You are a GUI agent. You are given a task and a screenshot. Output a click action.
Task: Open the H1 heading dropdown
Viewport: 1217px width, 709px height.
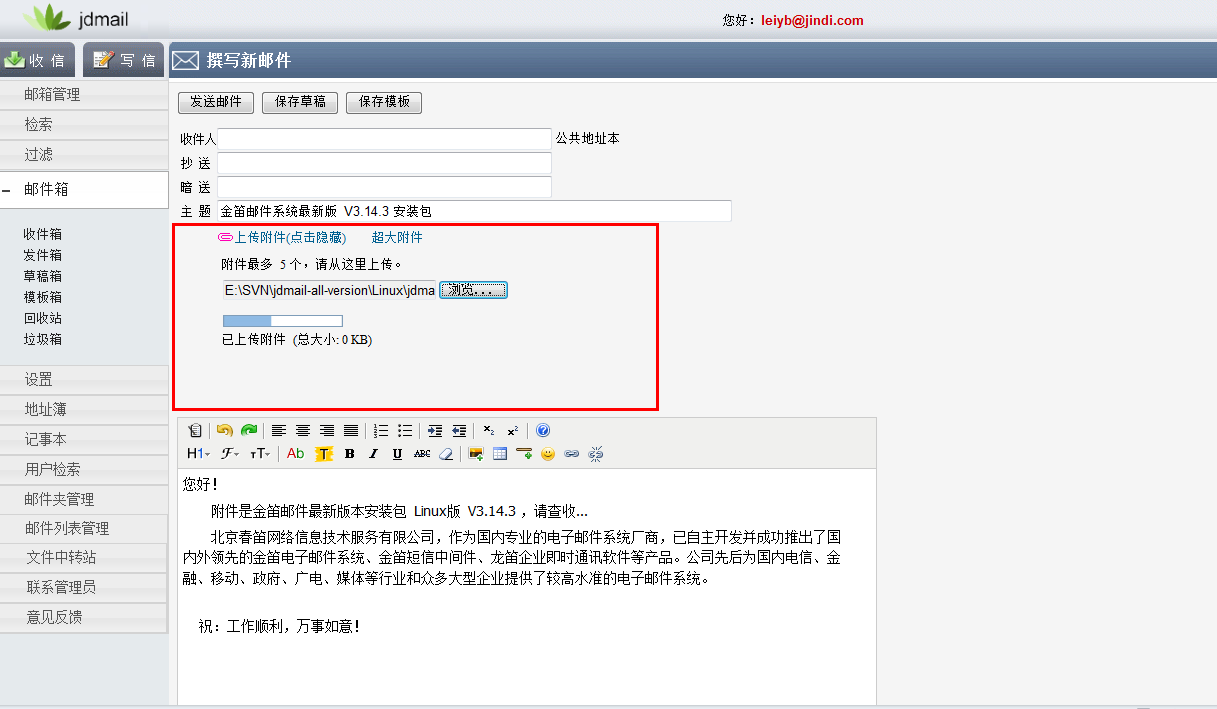coord(198,454)
